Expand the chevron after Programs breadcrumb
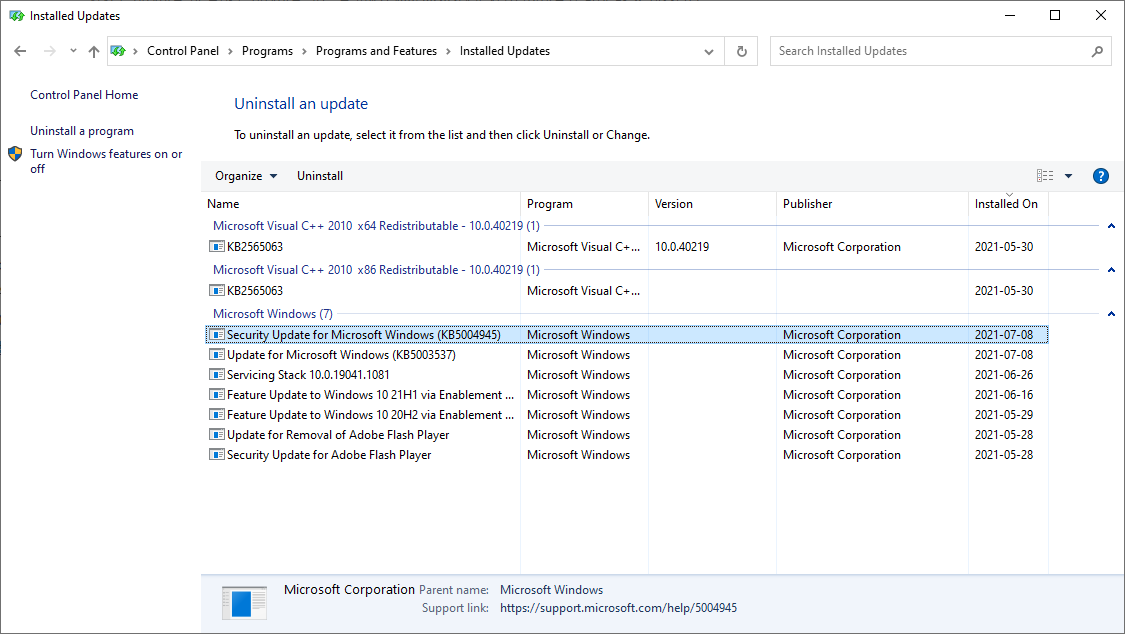The image size is (1125, 634). coord(304,52)
